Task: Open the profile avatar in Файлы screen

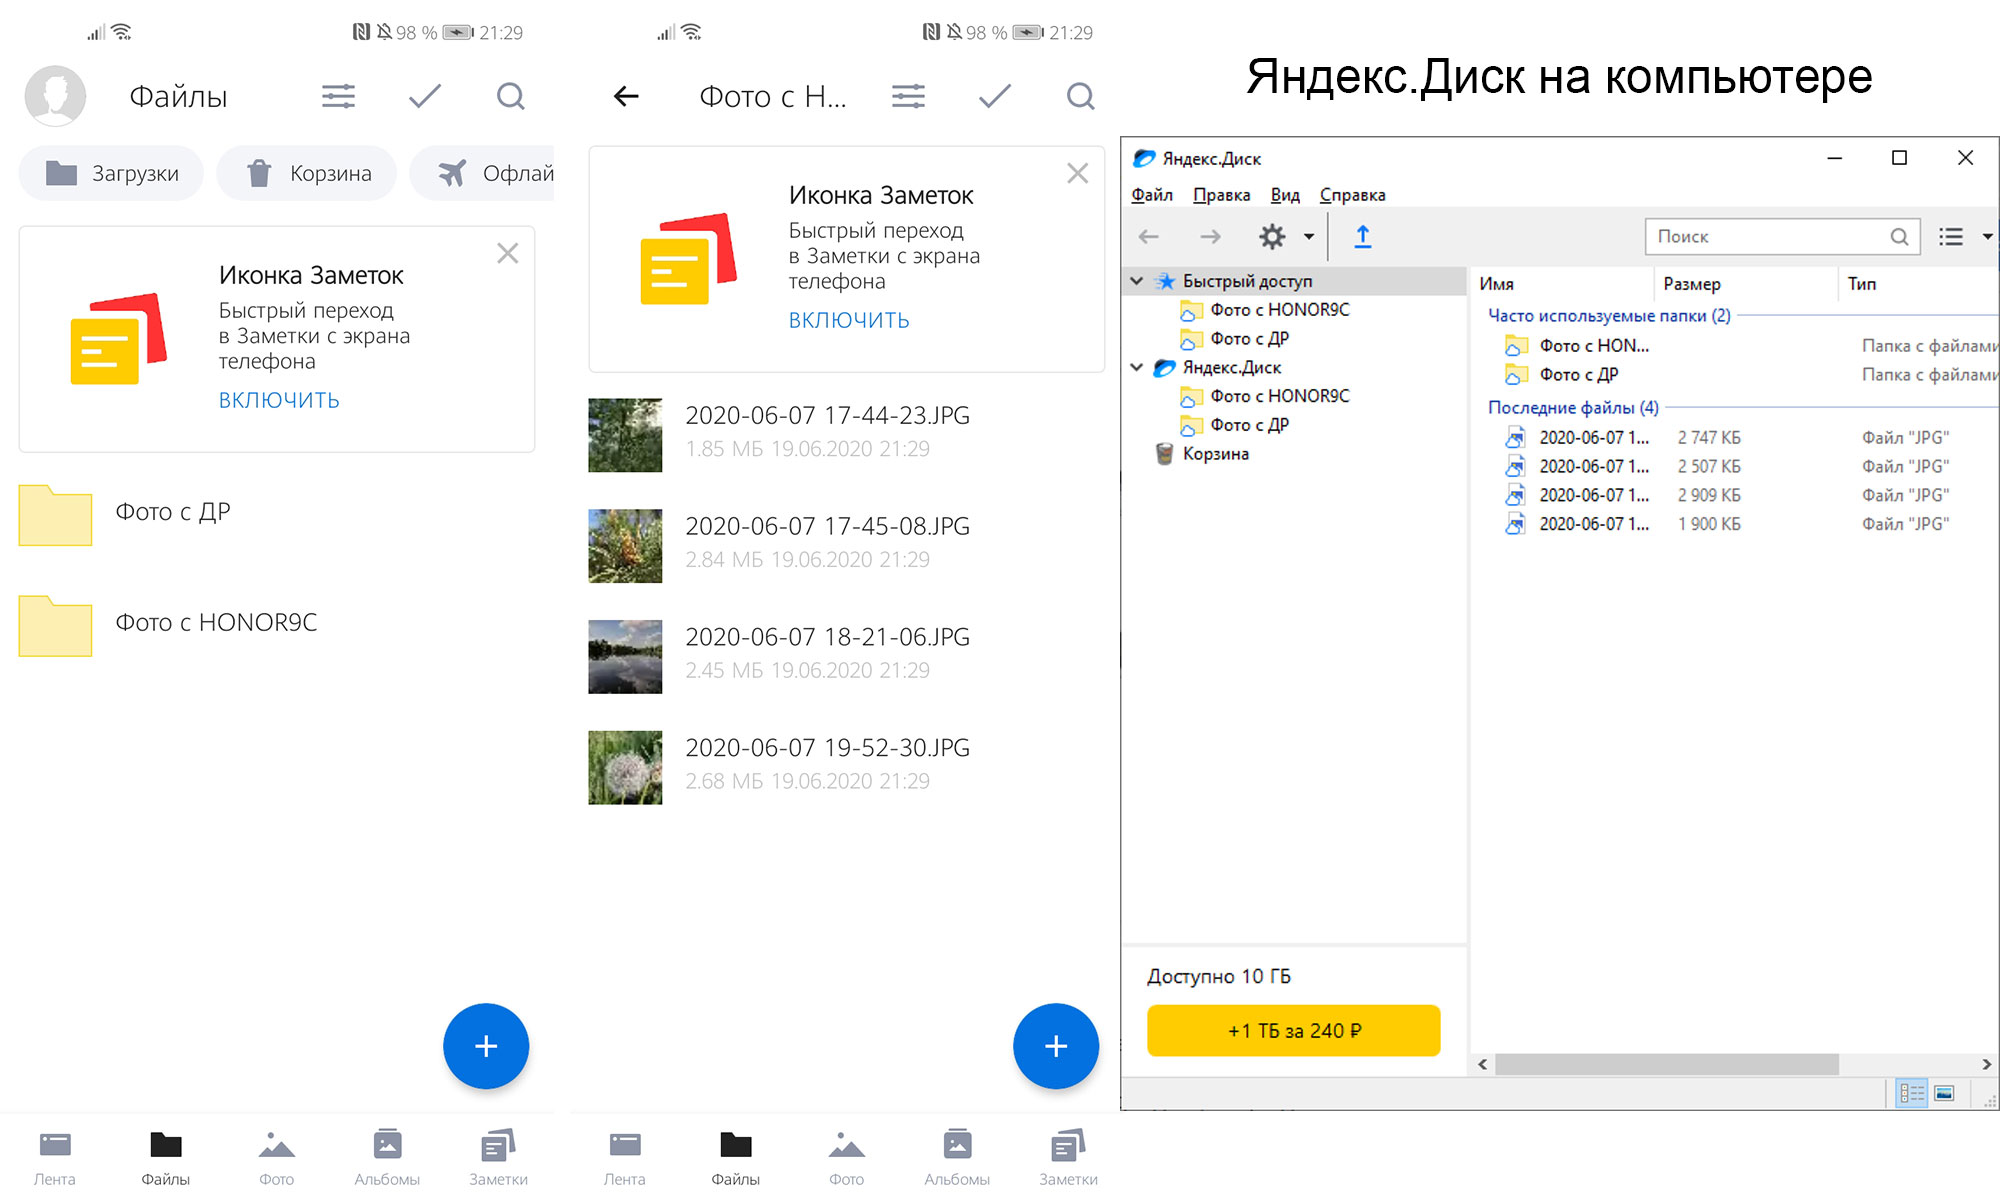Action: [55, 96]
